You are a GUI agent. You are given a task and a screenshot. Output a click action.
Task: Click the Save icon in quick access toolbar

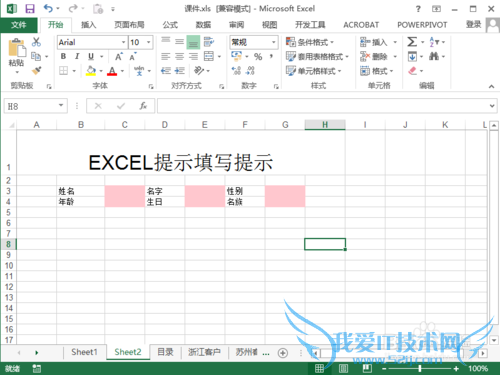coord(30,9)
